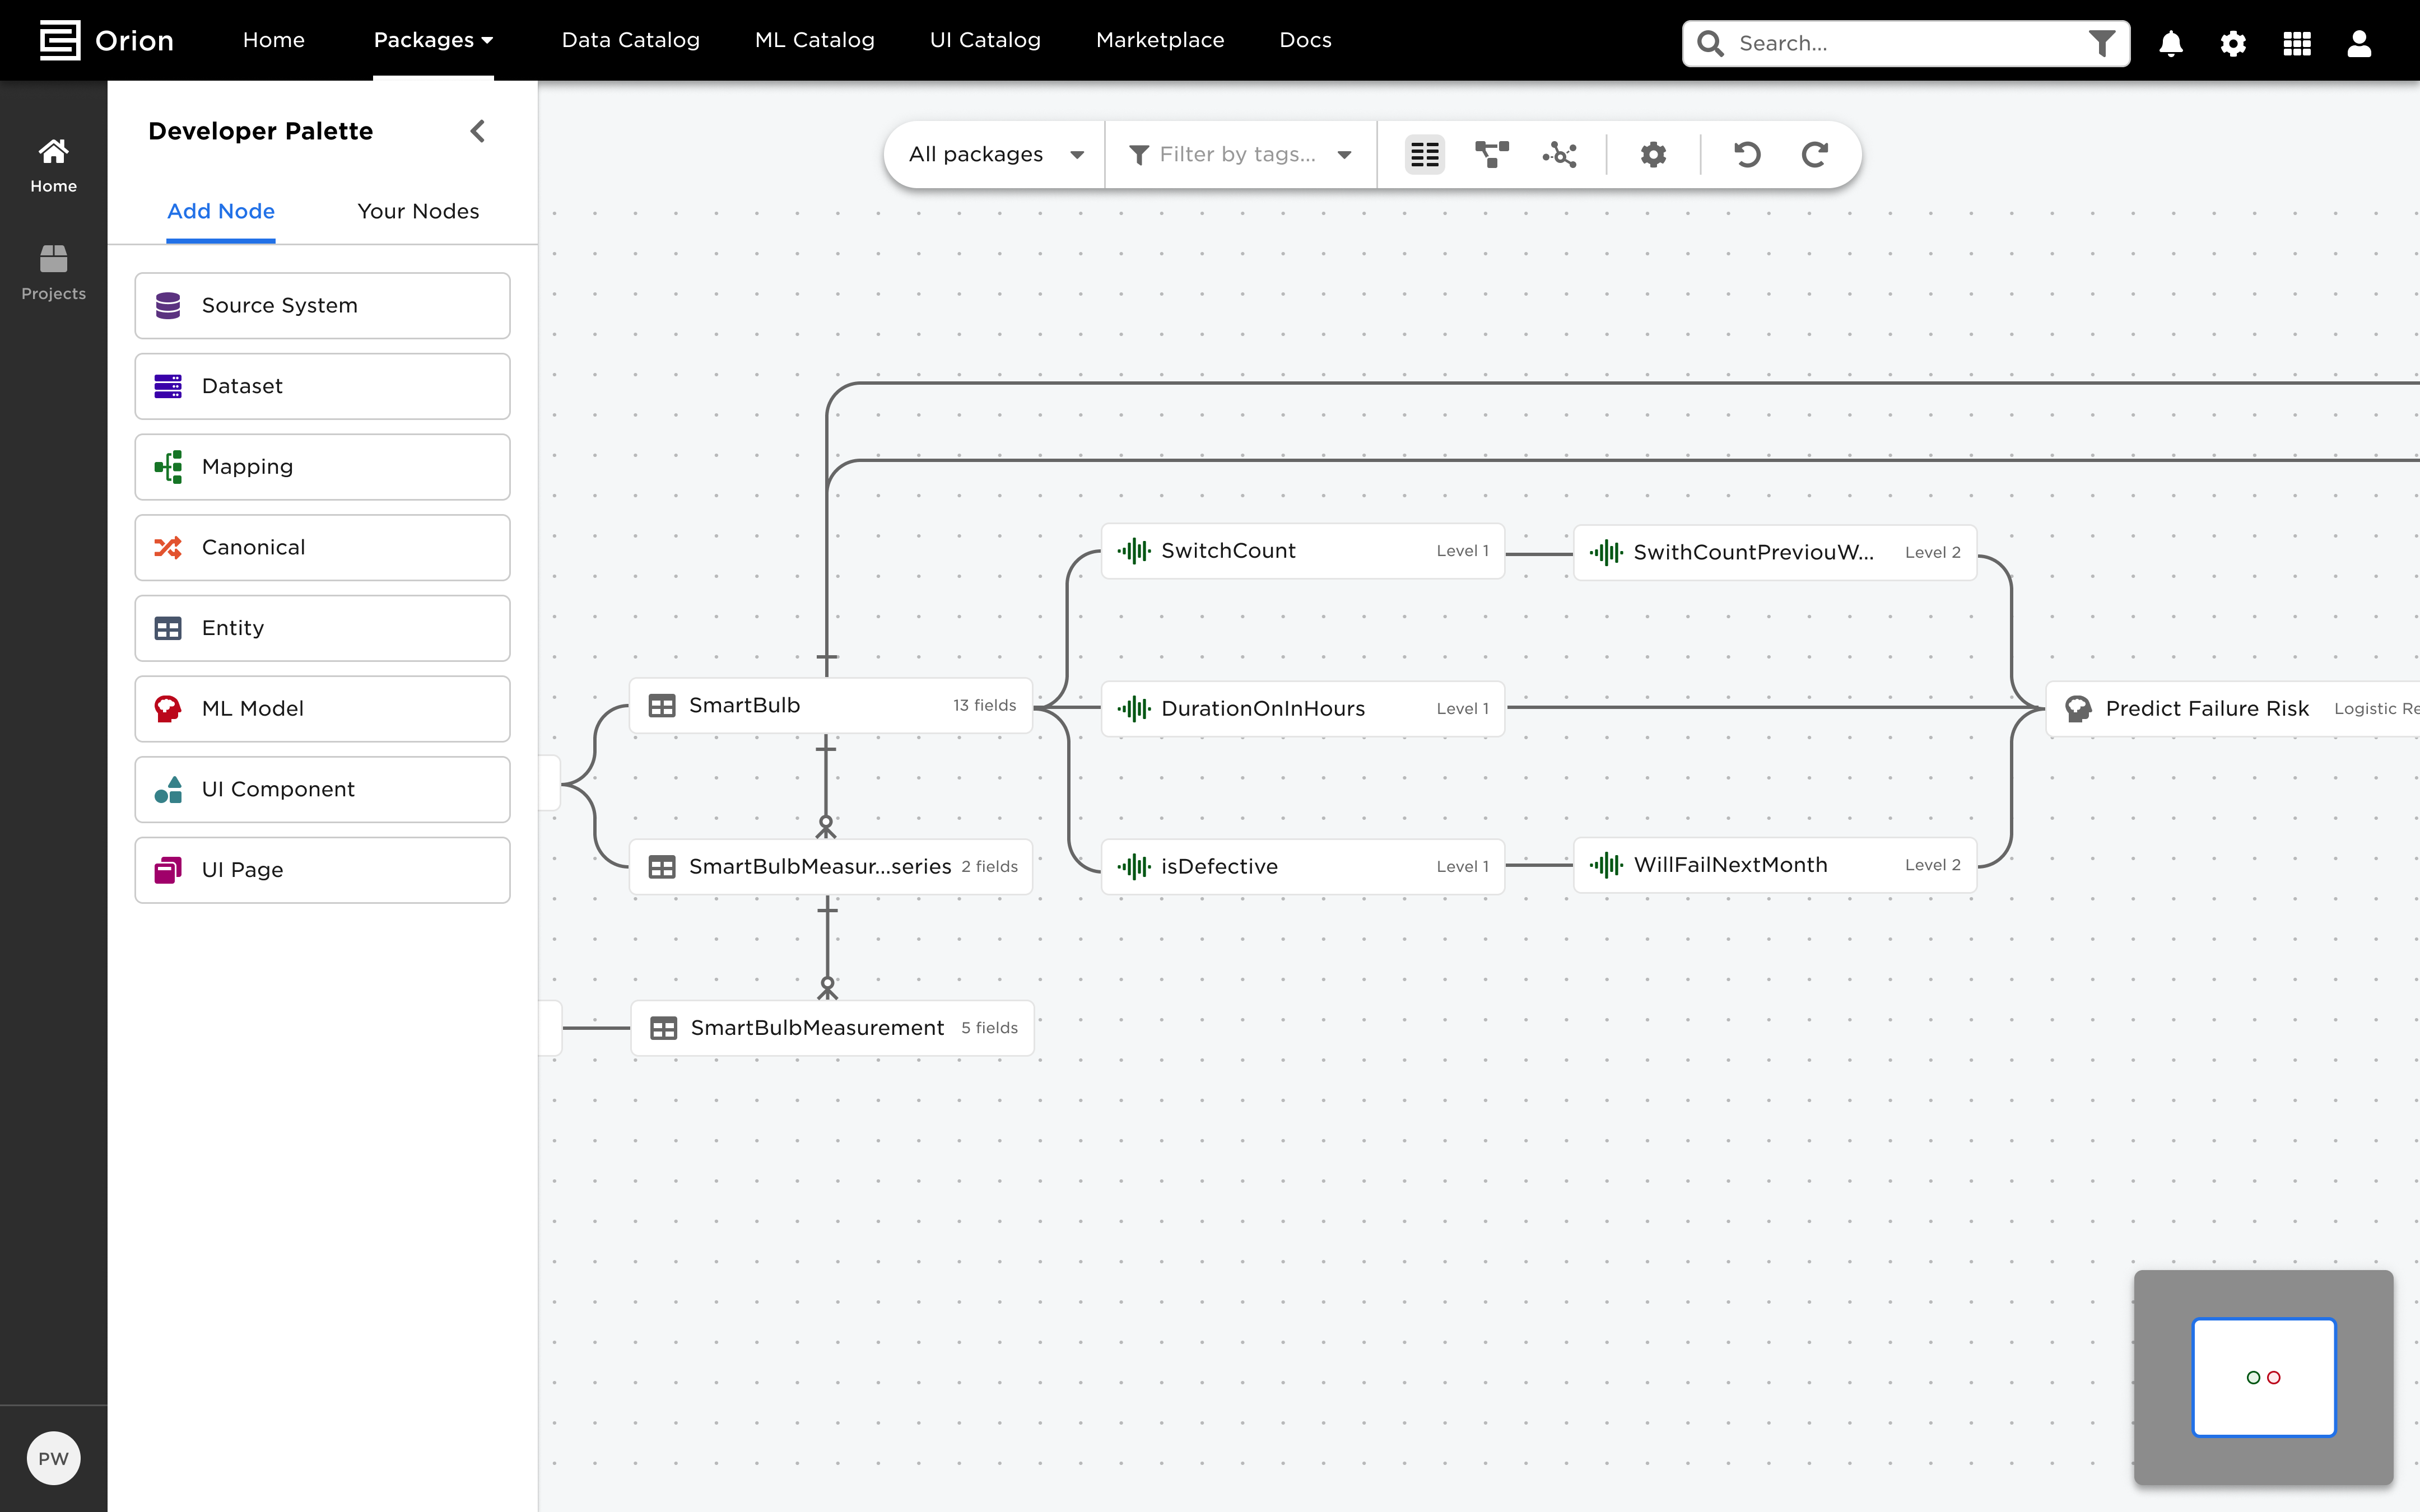Switch canvas to list layout view
The height and width of the screenshot is (1512, 2420).
point(1424,154)
